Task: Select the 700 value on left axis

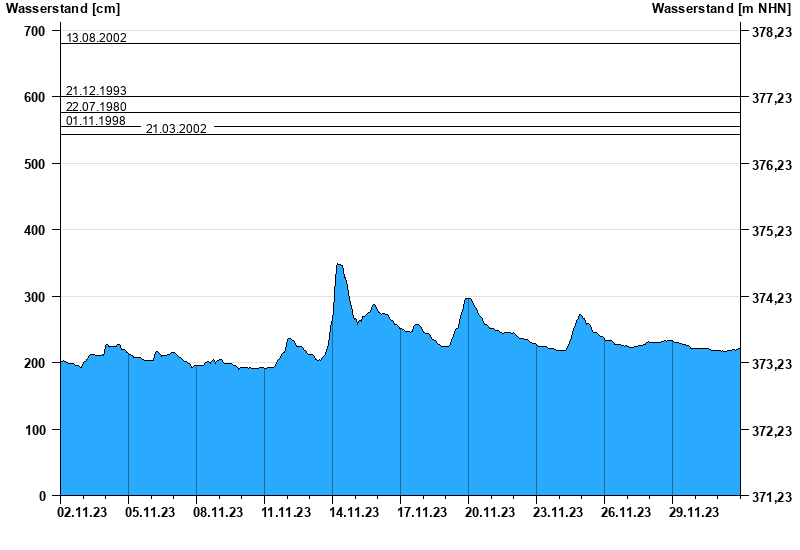Action: point(35,31)
